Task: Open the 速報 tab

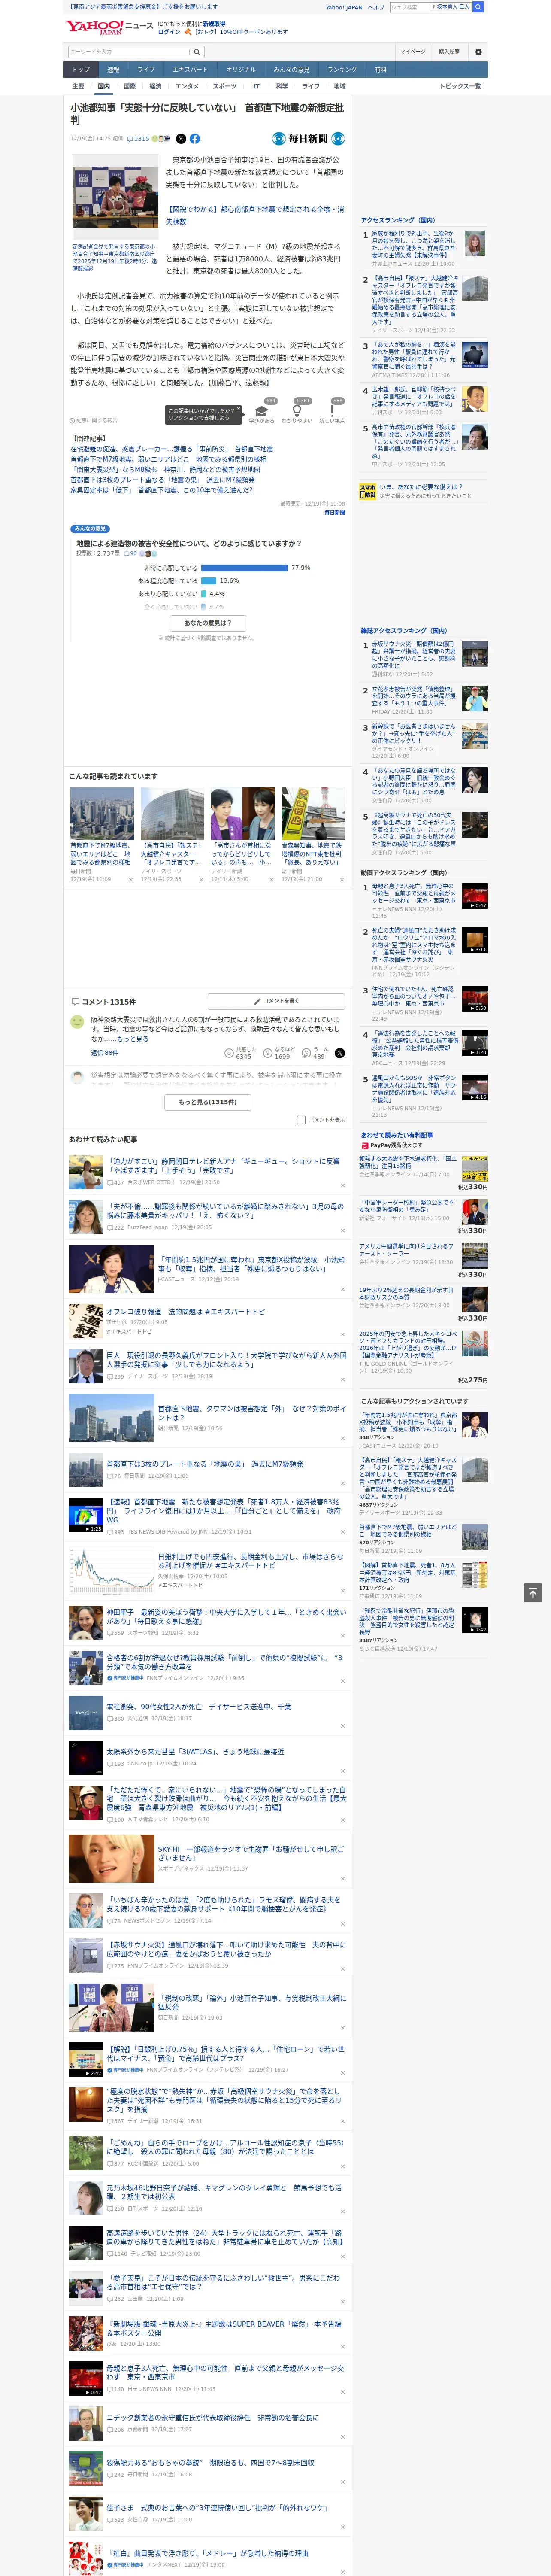Action: click(113, 70)
